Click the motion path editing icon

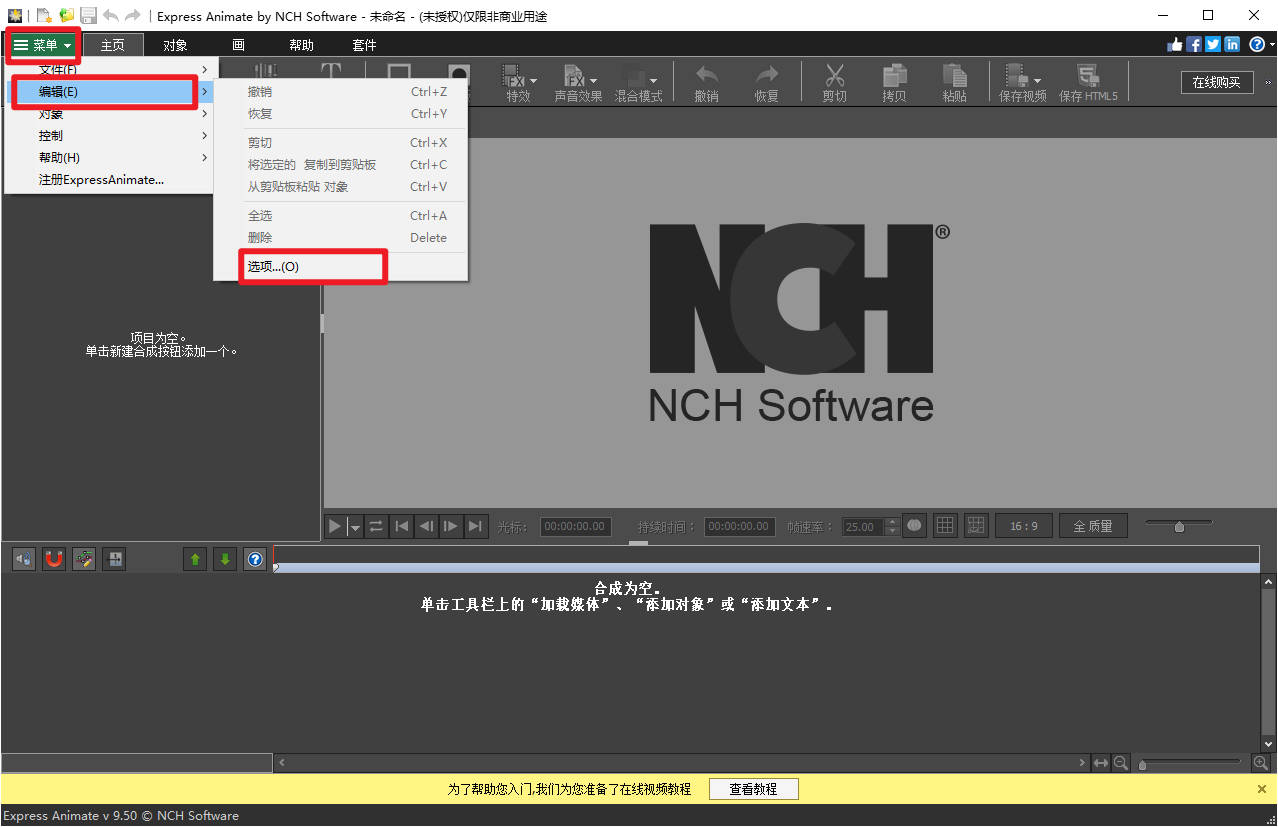click(84, 559)
